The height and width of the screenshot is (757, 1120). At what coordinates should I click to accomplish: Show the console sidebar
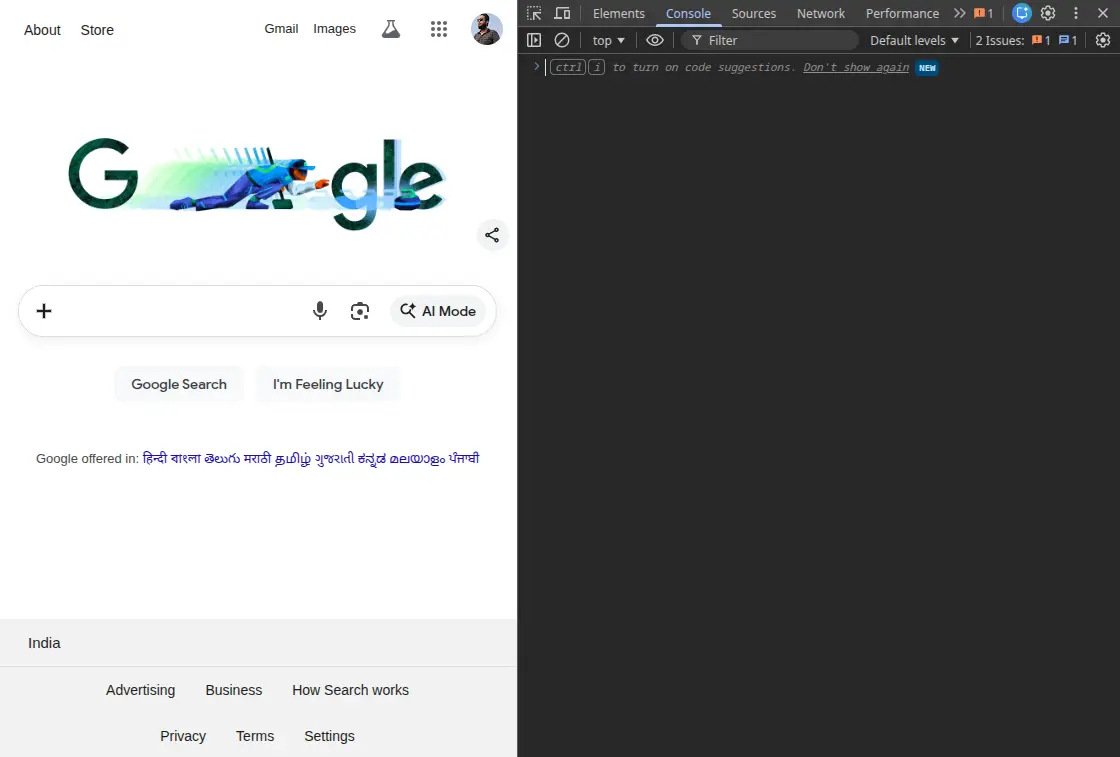[534, 41]
